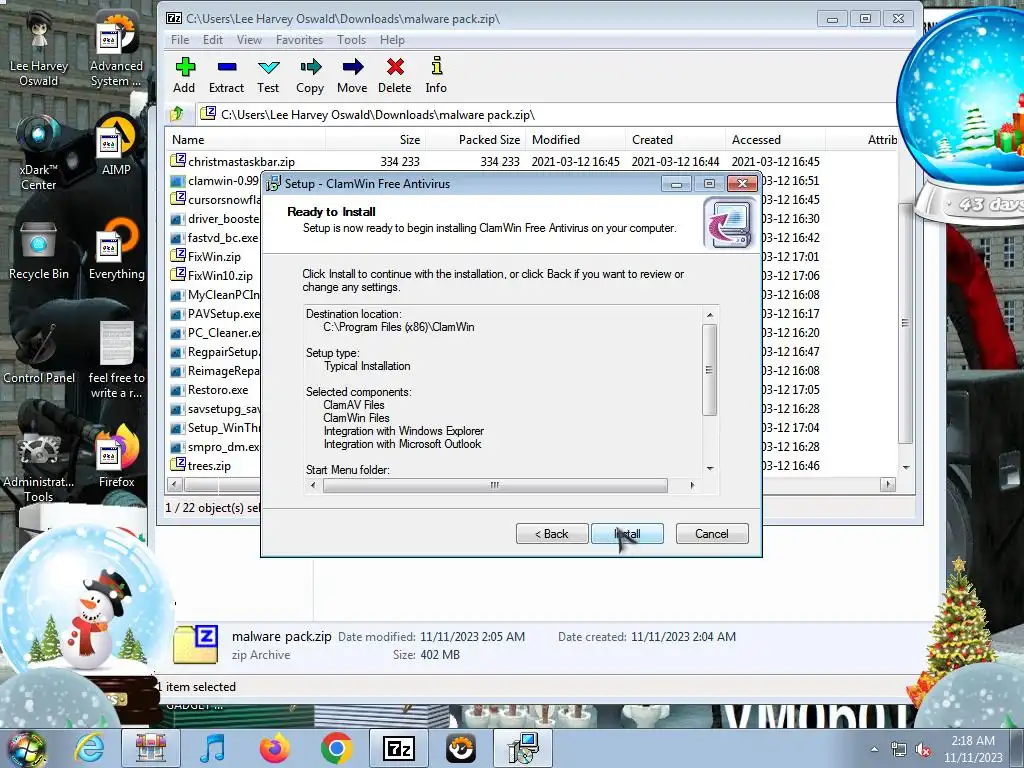Image resolution: width=1024 pixels, height=768 pixels.
Task: Show hidden tray icons arrow
Action: 874,749
